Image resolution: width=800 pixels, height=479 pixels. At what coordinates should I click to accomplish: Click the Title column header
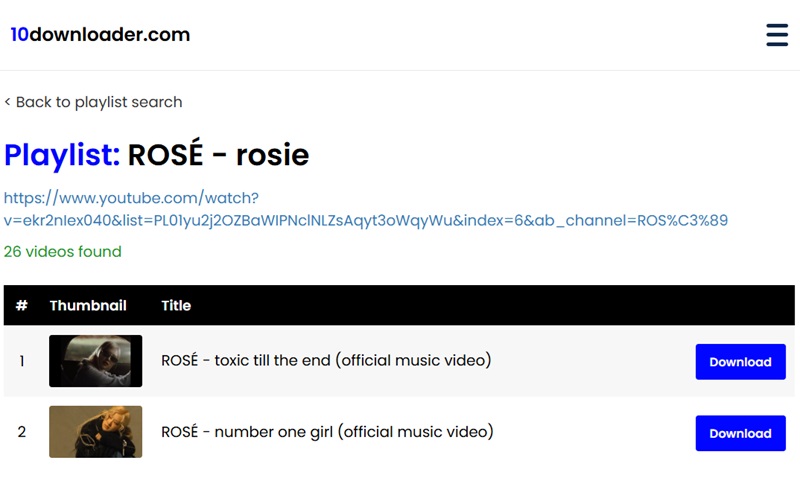pyautogui.click(x=176, y=305)
